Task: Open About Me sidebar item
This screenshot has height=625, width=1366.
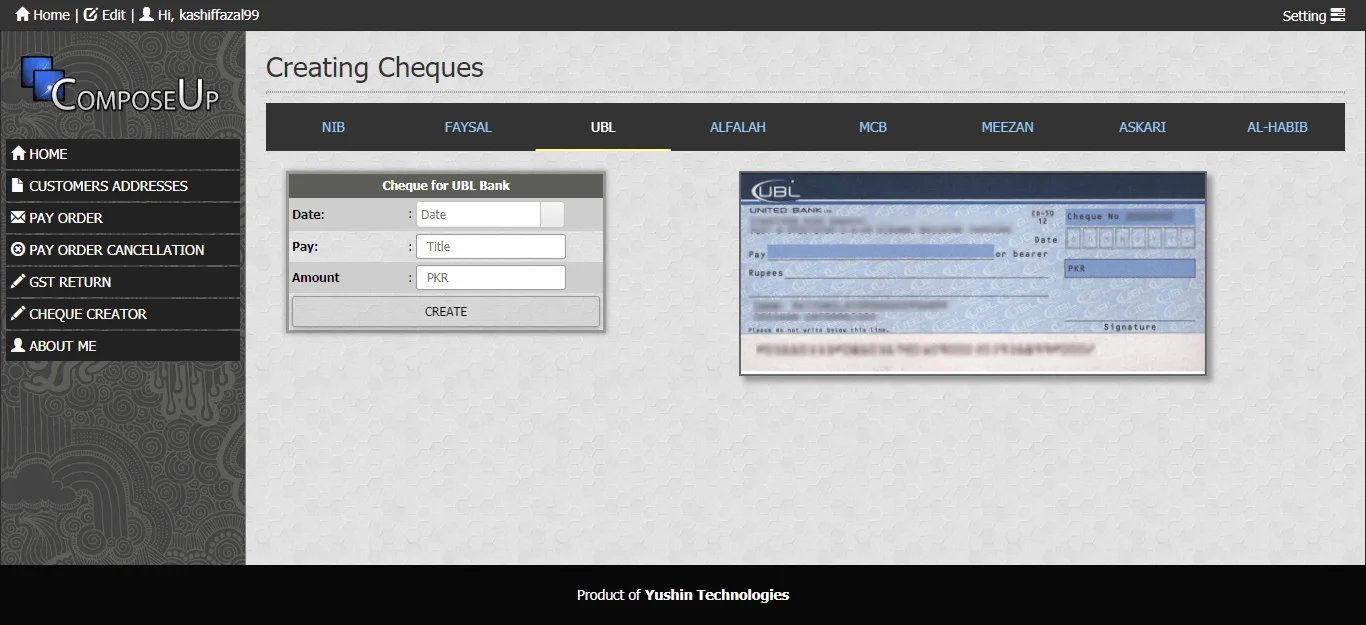Action: 63,346
